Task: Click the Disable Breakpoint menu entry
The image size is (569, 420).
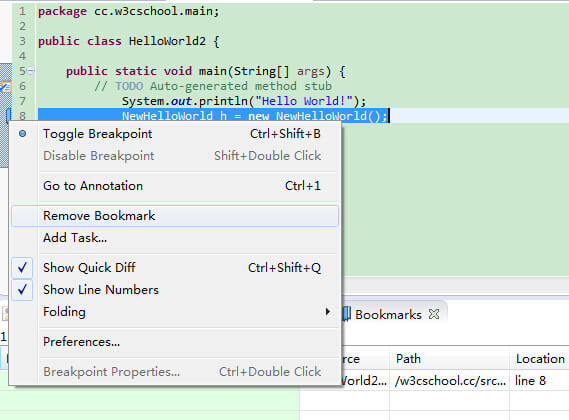Action: [175, 156]
